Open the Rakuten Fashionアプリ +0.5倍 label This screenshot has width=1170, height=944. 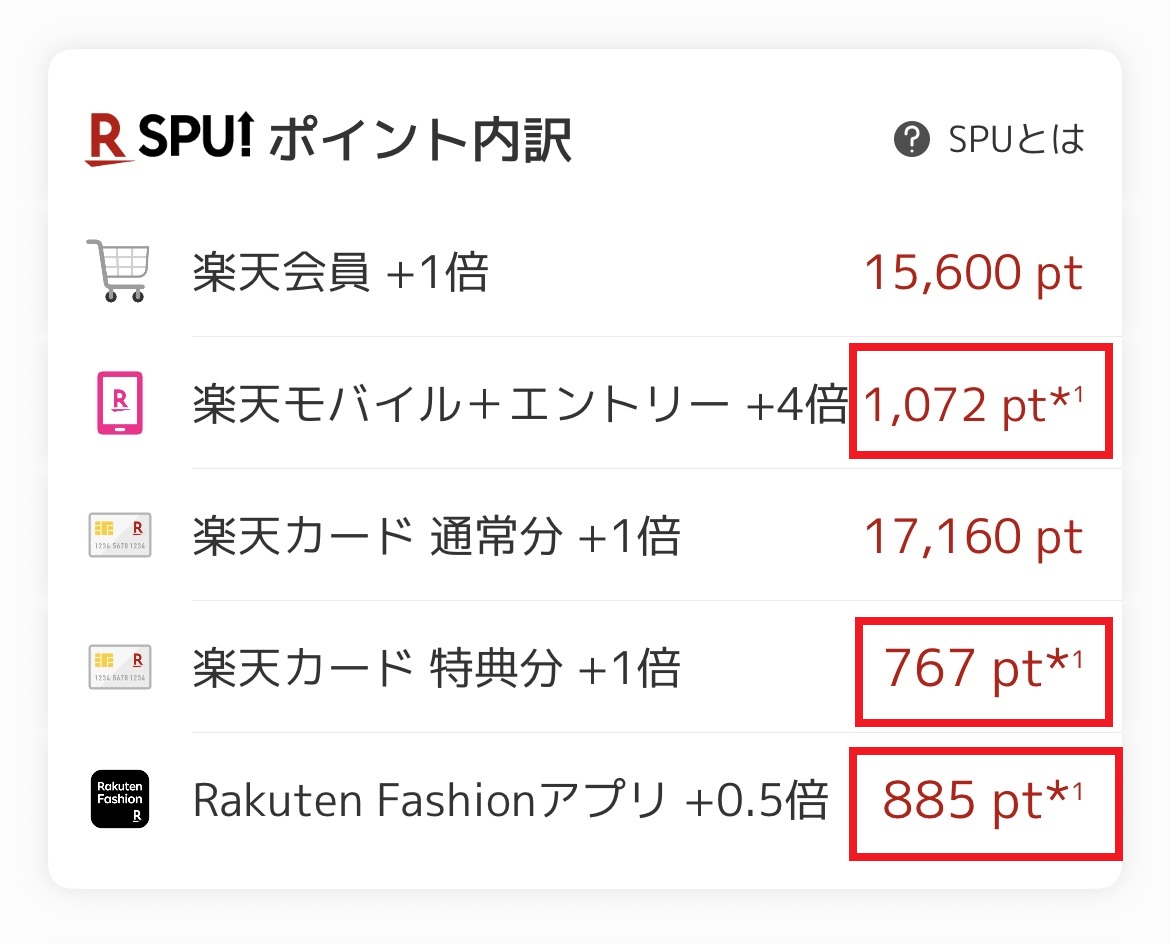tap(510, 800)
